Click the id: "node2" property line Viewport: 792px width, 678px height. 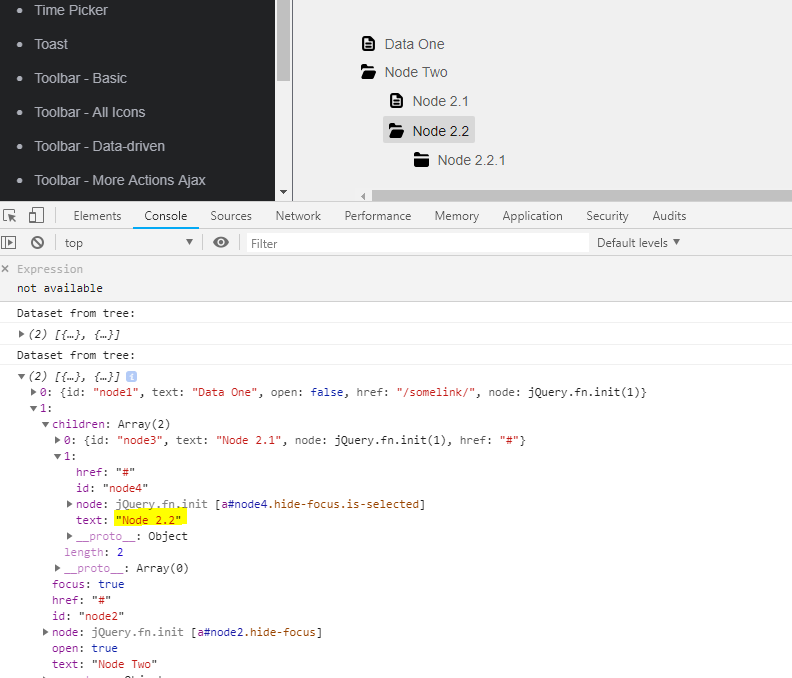click(88, 616)
